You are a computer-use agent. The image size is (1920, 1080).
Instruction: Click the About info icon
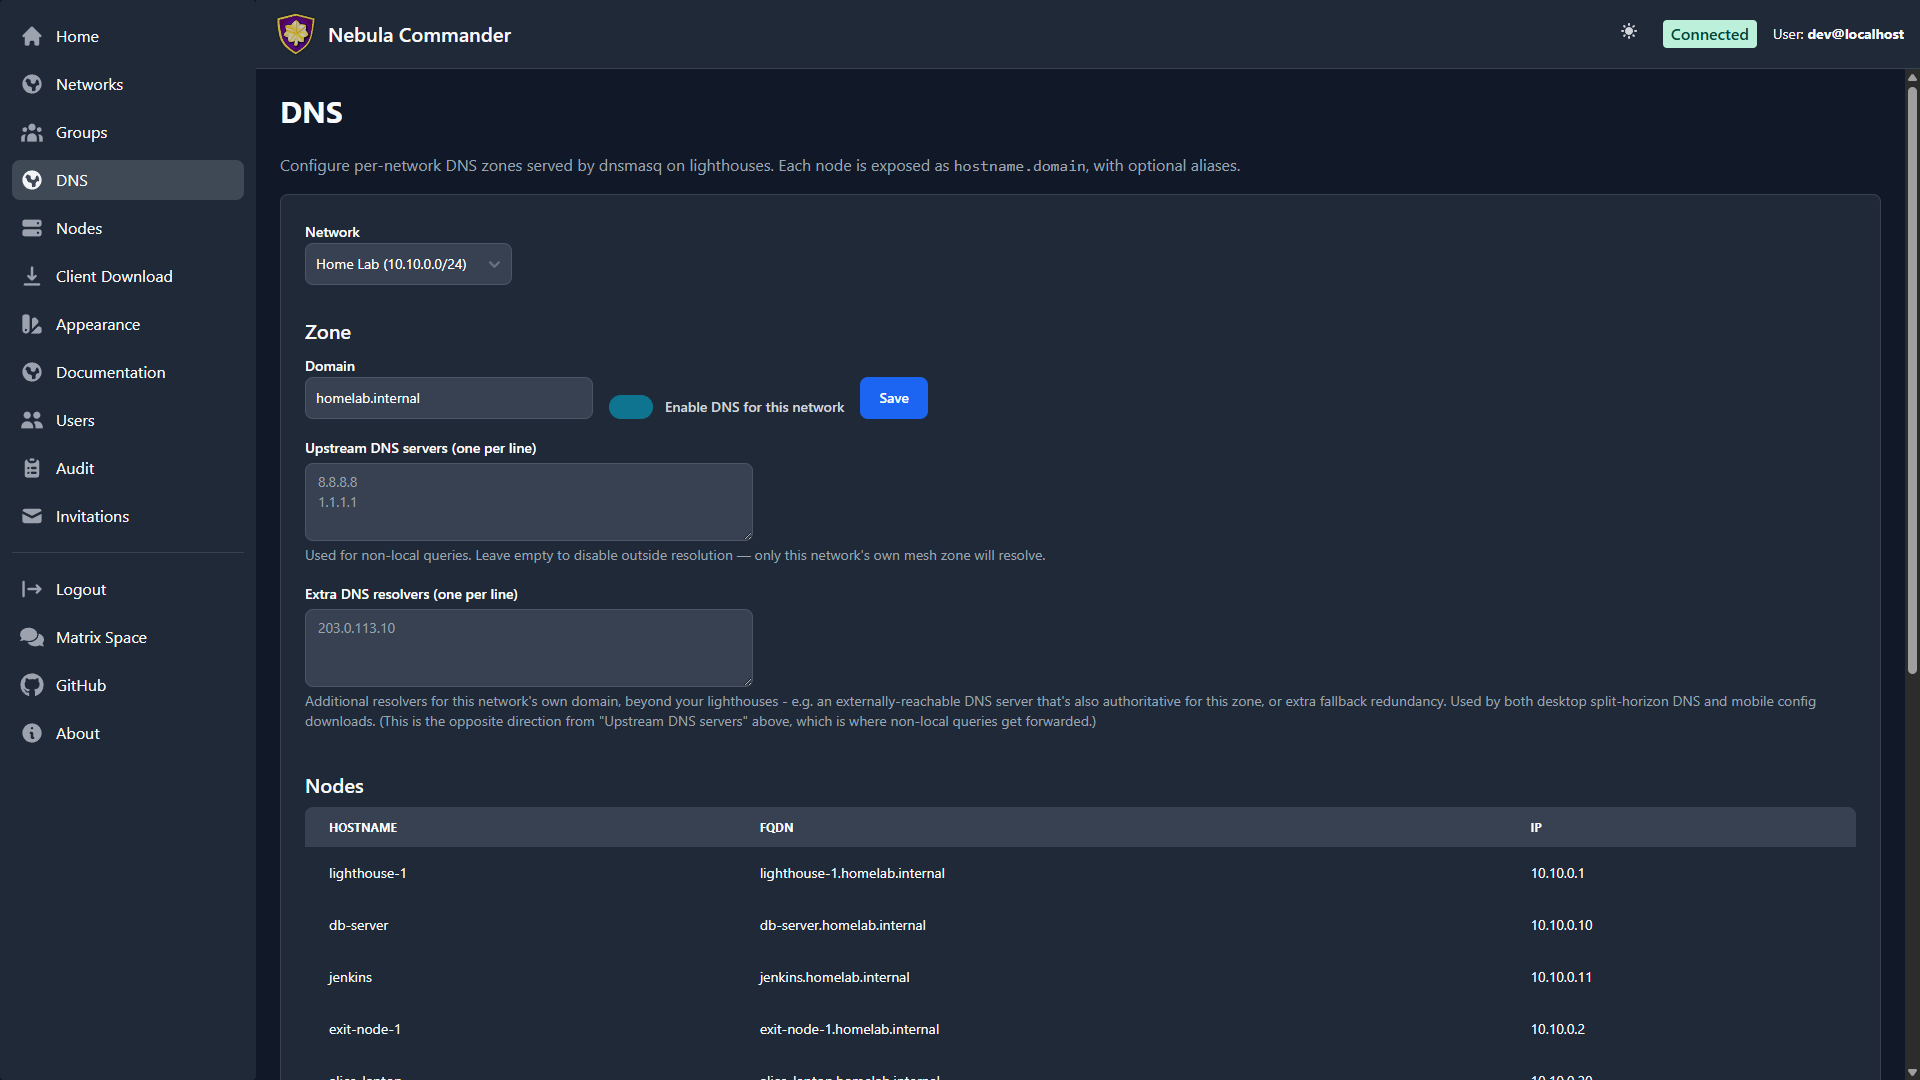(32, 733)
